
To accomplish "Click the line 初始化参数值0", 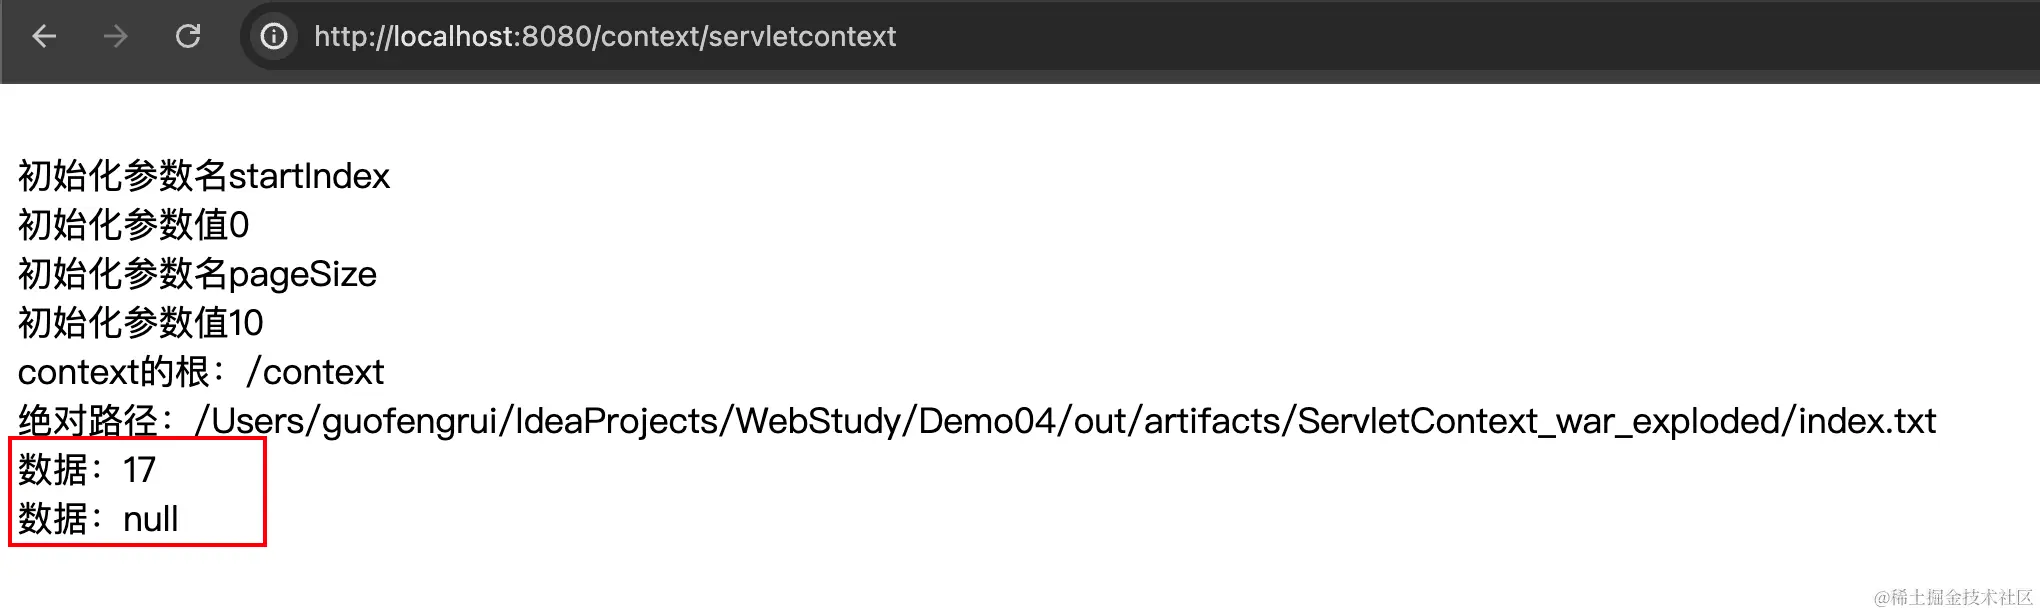I will click(133, 225).
